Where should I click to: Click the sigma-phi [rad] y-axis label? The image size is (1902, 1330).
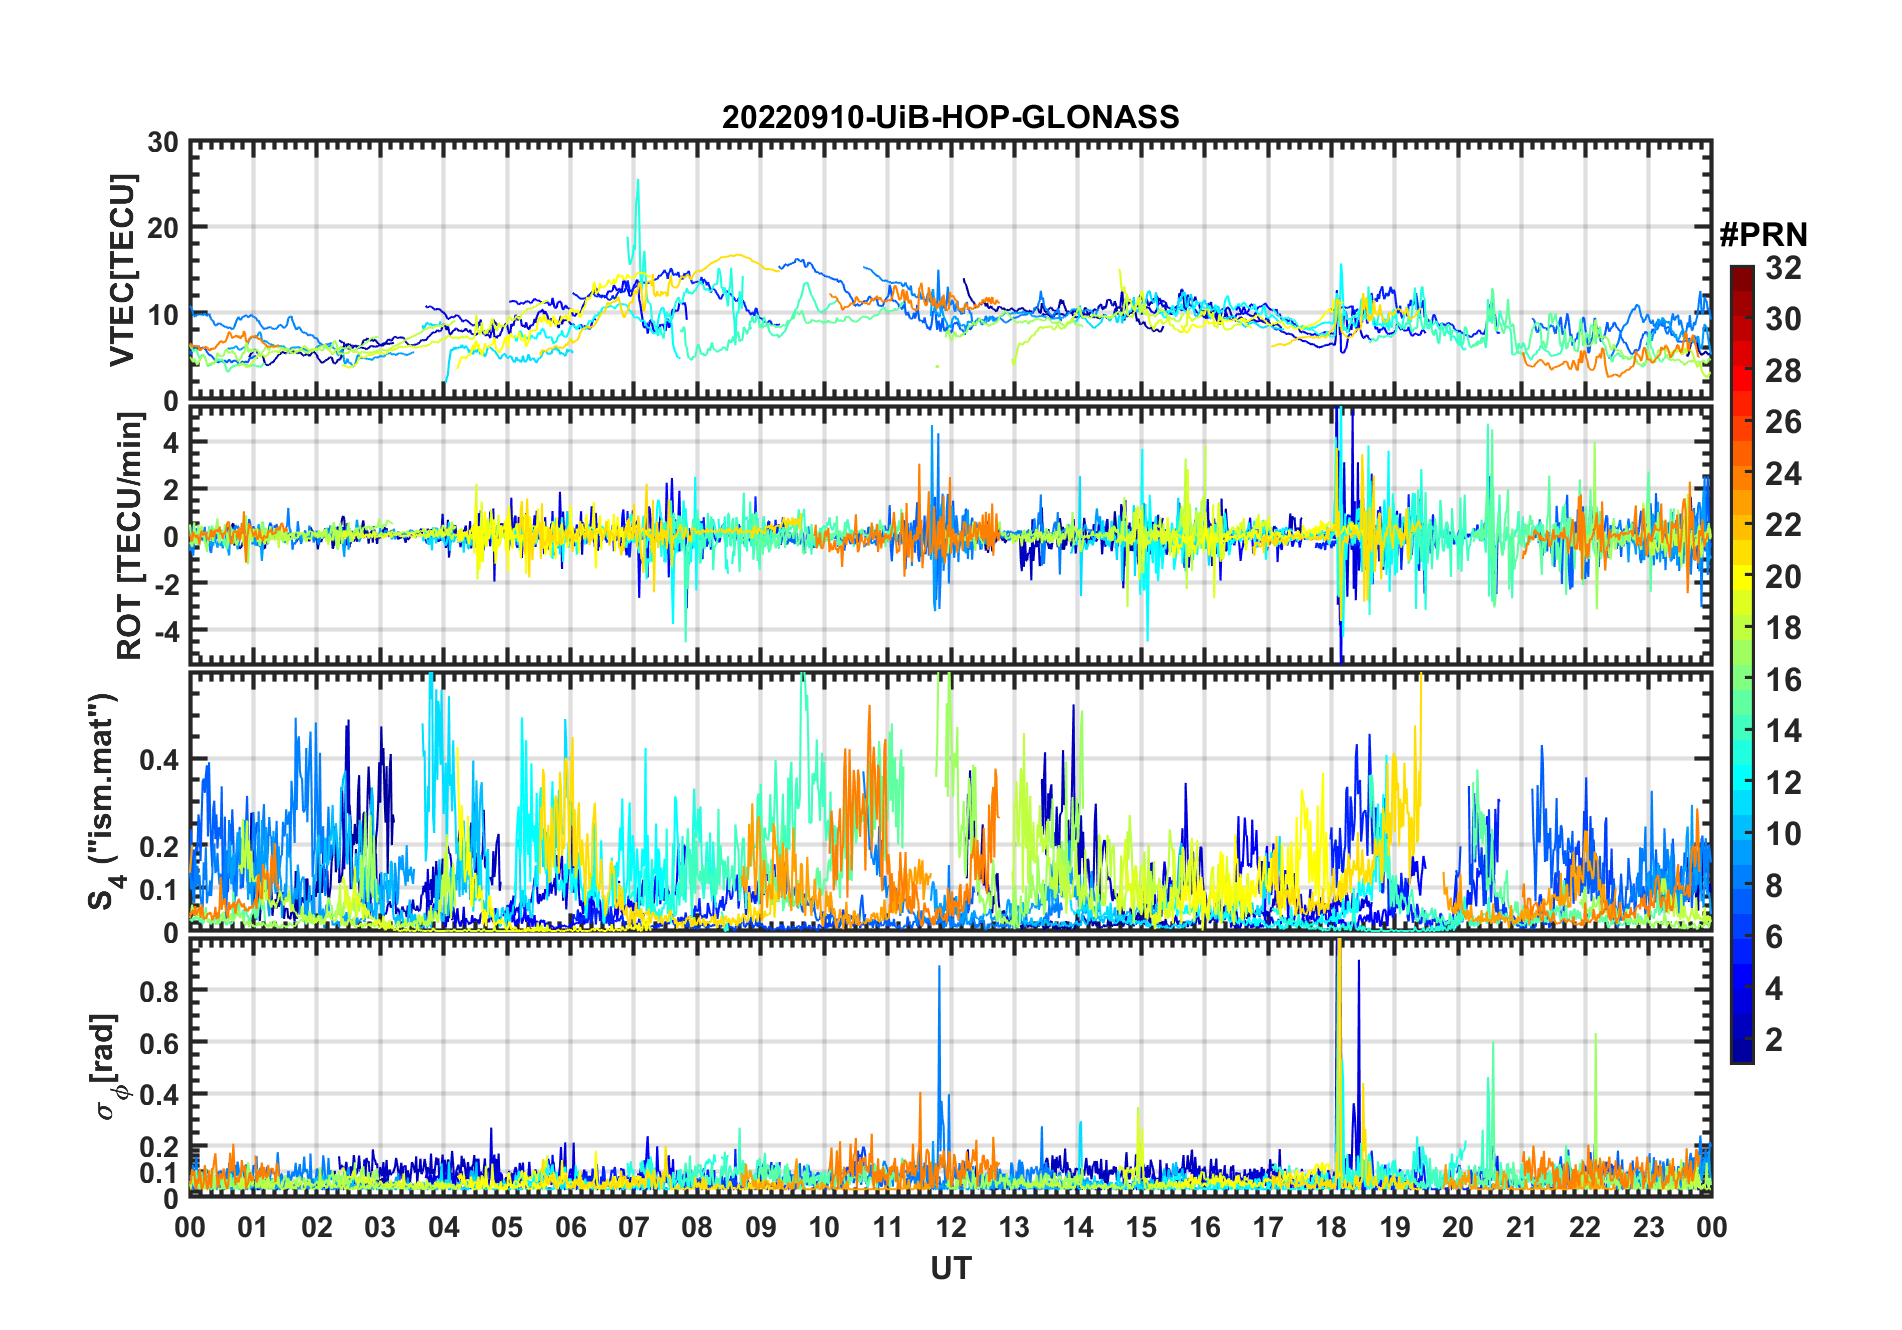tap(112, 1067)
